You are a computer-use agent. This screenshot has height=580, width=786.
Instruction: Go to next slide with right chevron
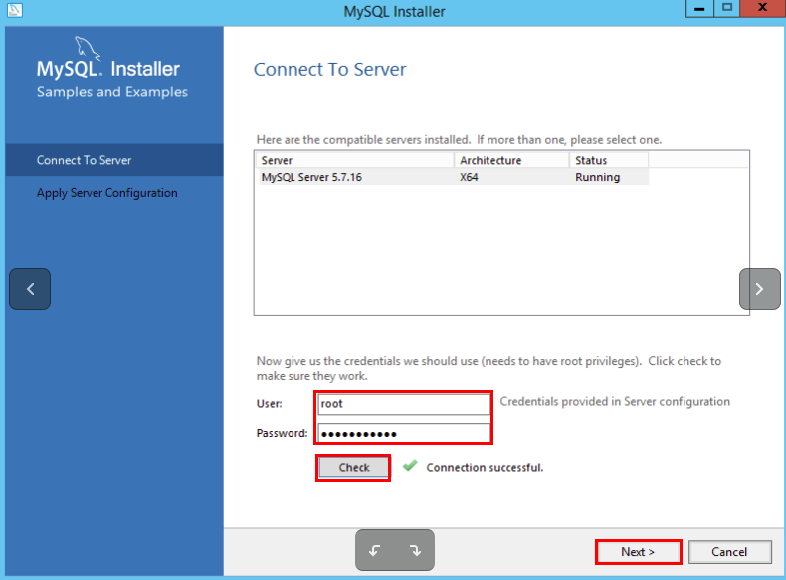(759, 289)
